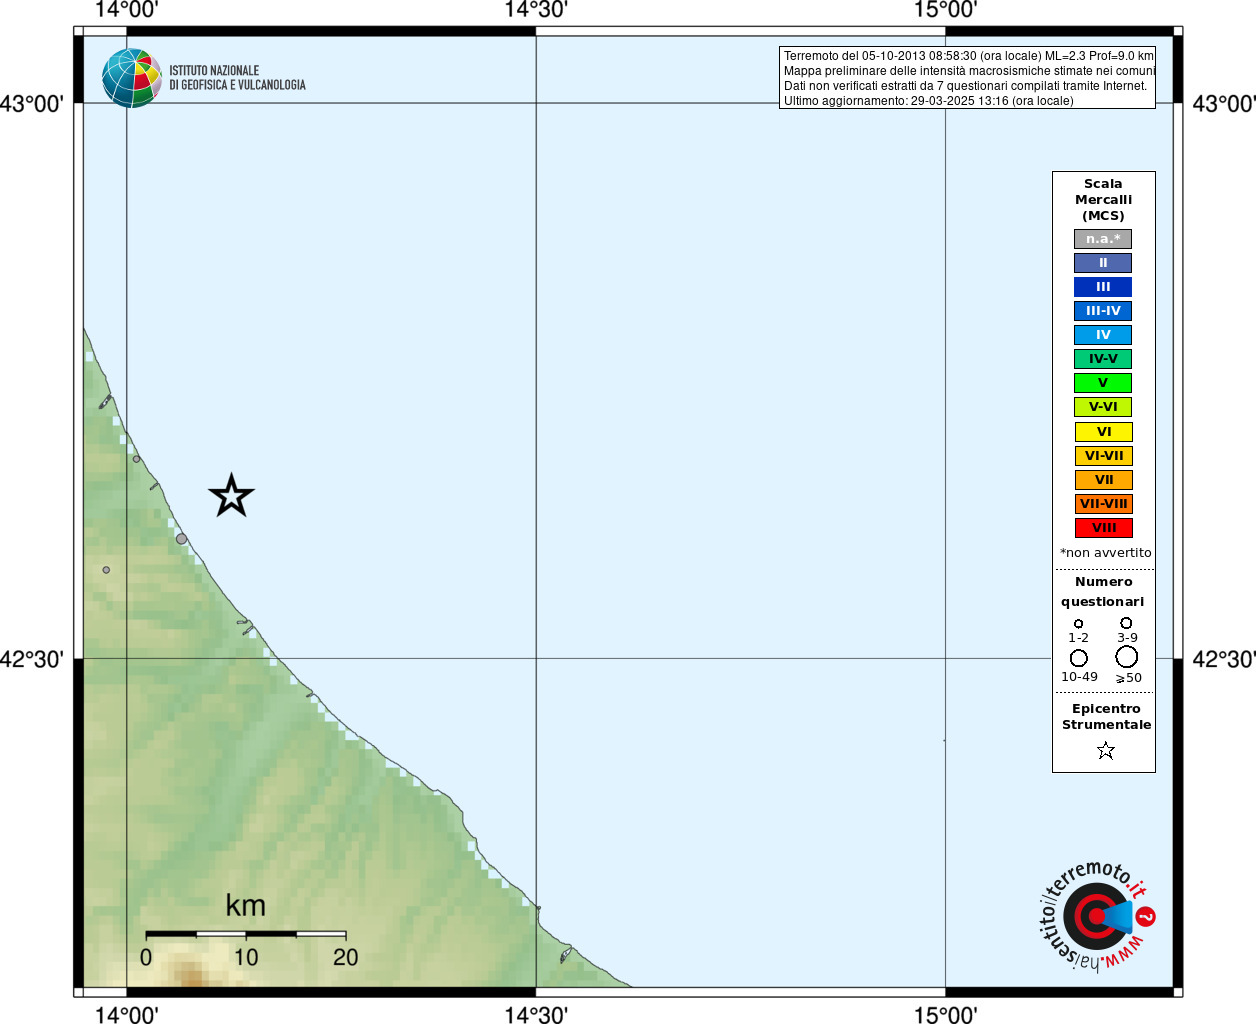Click the haisentitoilterremoto.it logo
The width and height of the screenshot is (1256, 1024).
[1097, 915]
